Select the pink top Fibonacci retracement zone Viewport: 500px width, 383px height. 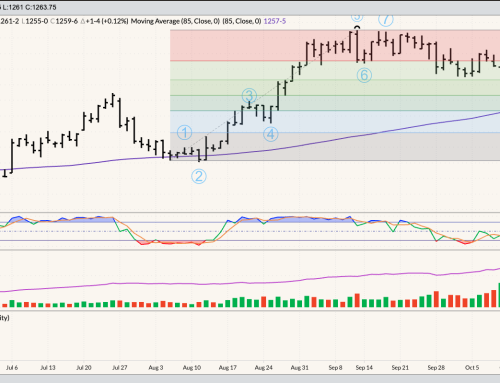tap(335, 45)
